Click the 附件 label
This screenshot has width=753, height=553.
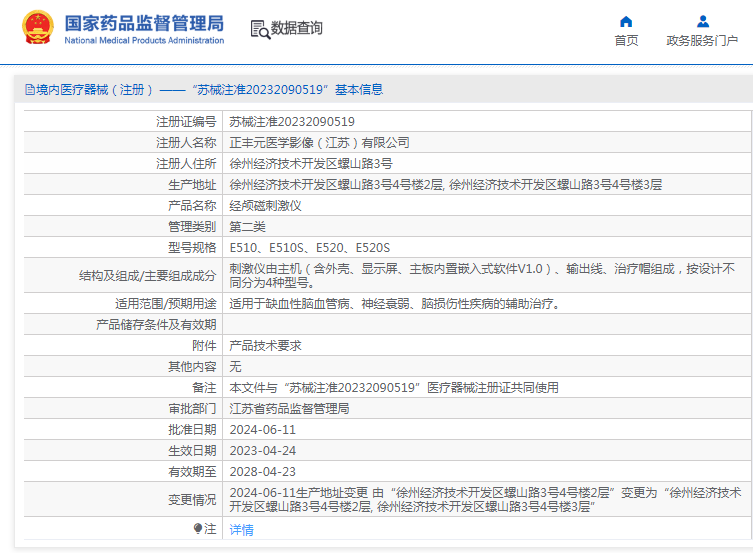click(x=205, y=346)
